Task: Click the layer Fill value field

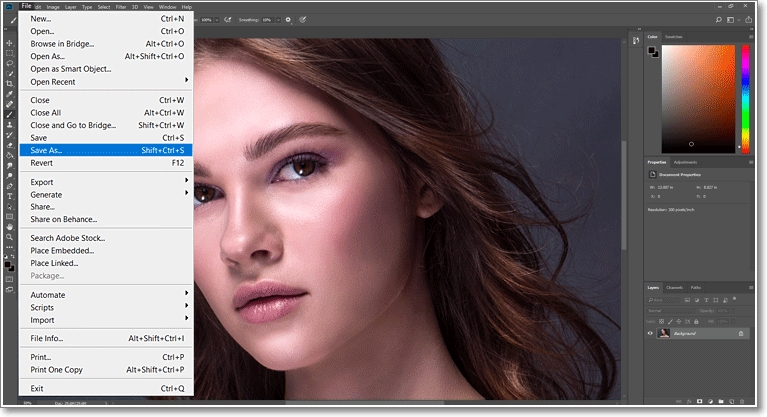Action: [725, 322]
